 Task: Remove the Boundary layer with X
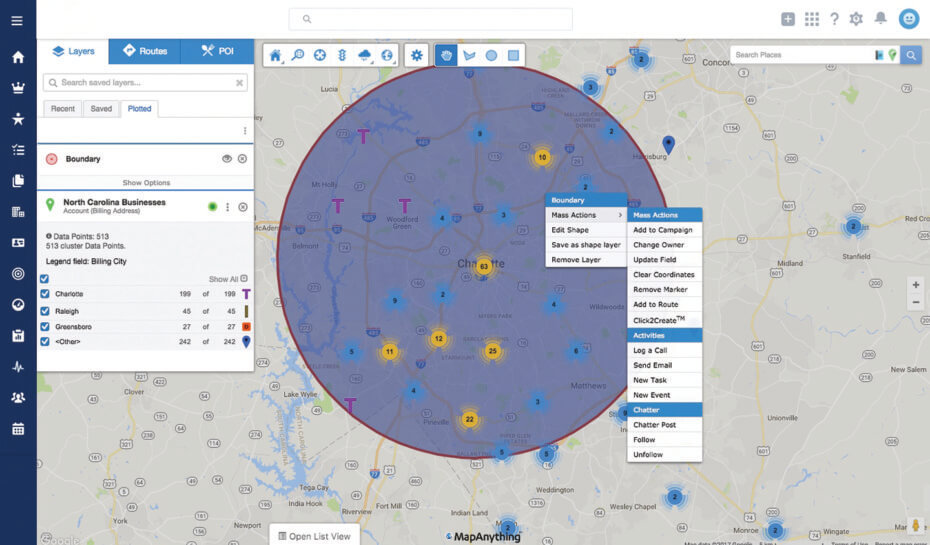coord(242,159)
